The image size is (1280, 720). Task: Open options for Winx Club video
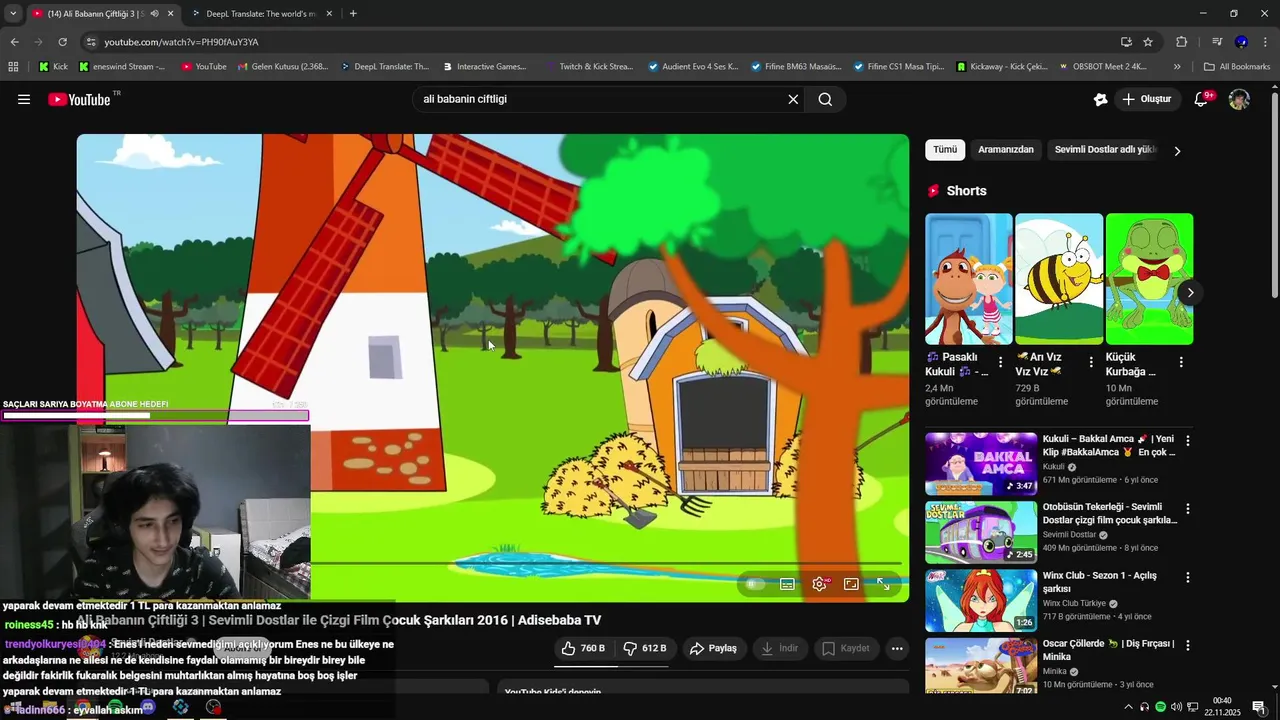click(1188, 577)
